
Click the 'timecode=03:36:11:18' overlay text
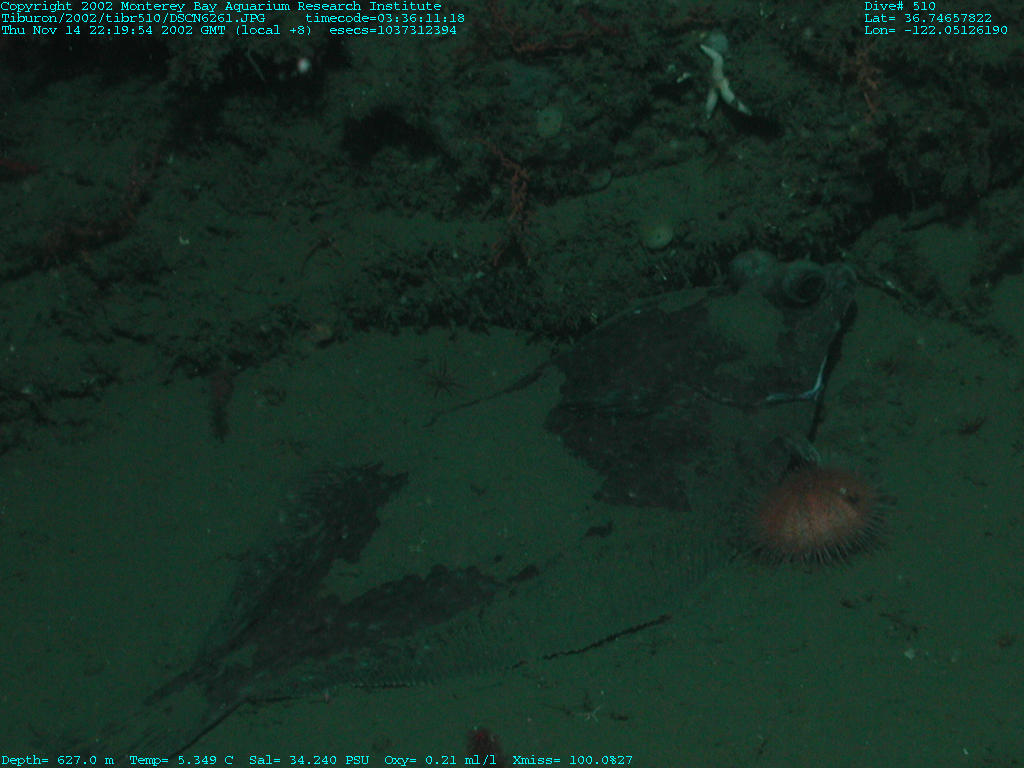[385, 18]
